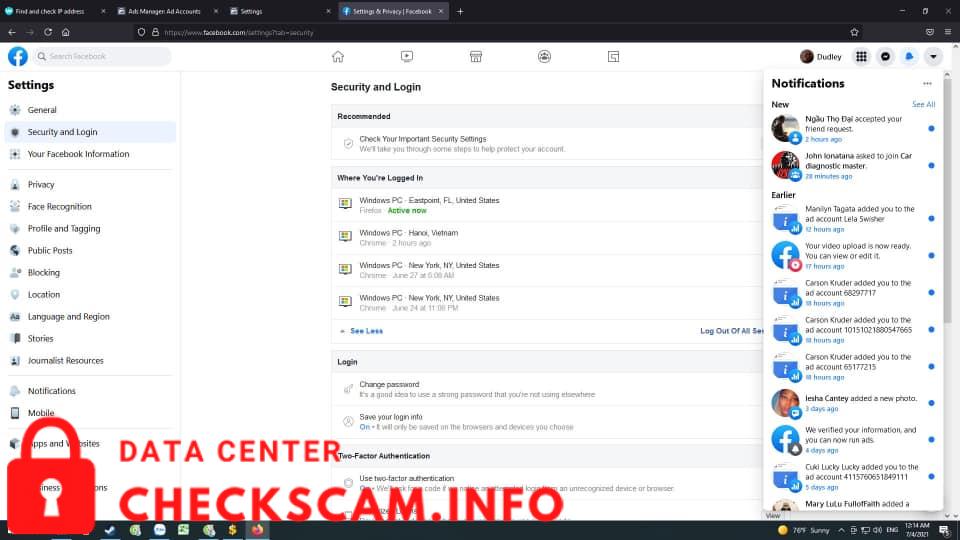Toggle the Notifications bell icon
960x540 pixels.
coord(909,56)
